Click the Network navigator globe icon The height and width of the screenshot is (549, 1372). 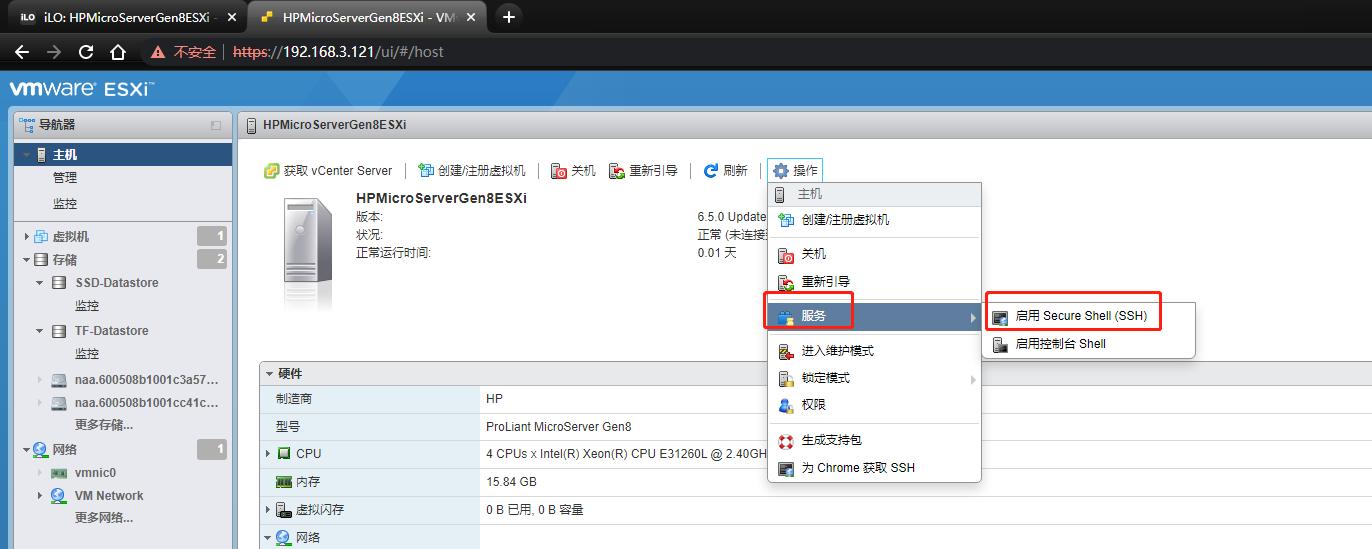click(41, 450)
